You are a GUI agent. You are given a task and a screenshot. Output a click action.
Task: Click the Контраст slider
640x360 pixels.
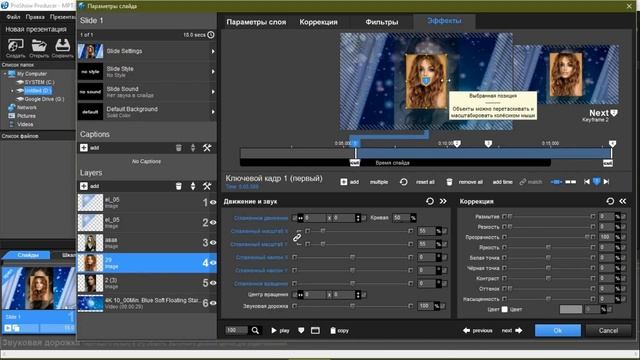[548, 278]
